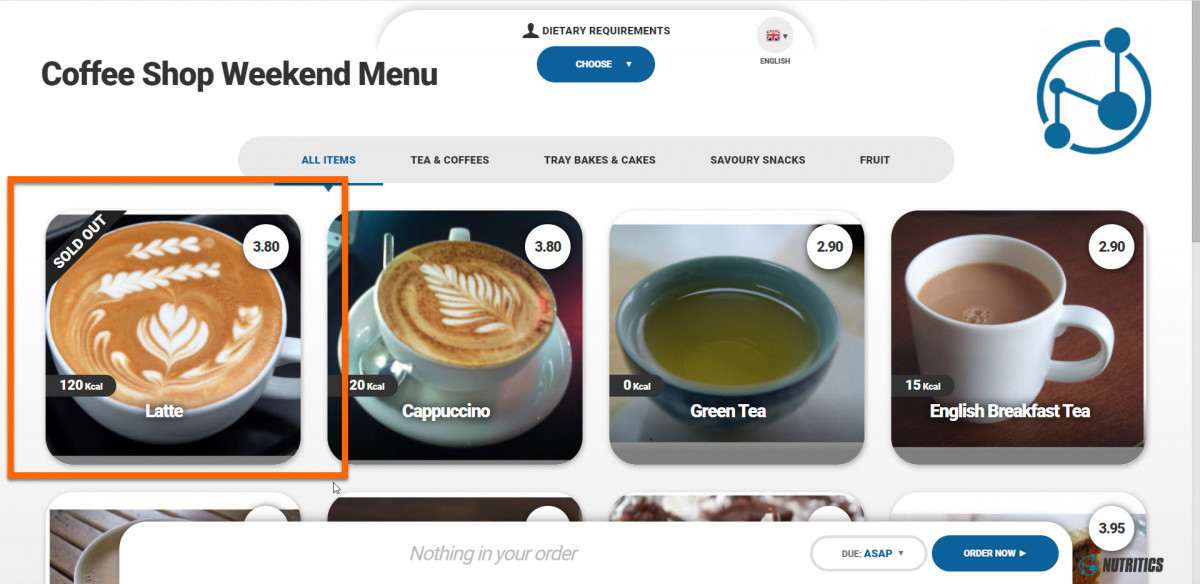Click the UK flag language icon
The height and width of the screenshot is (584, 1200).
coord(772,36)
